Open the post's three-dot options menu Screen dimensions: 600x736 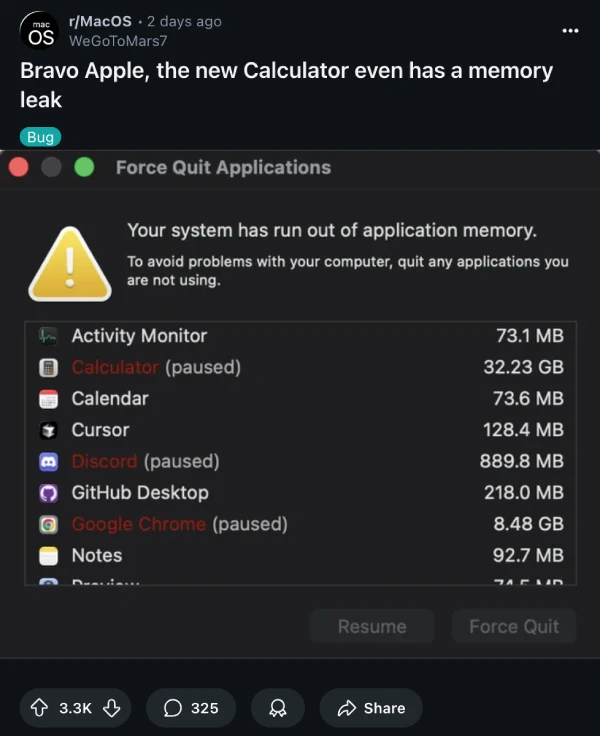click(570, 31)
